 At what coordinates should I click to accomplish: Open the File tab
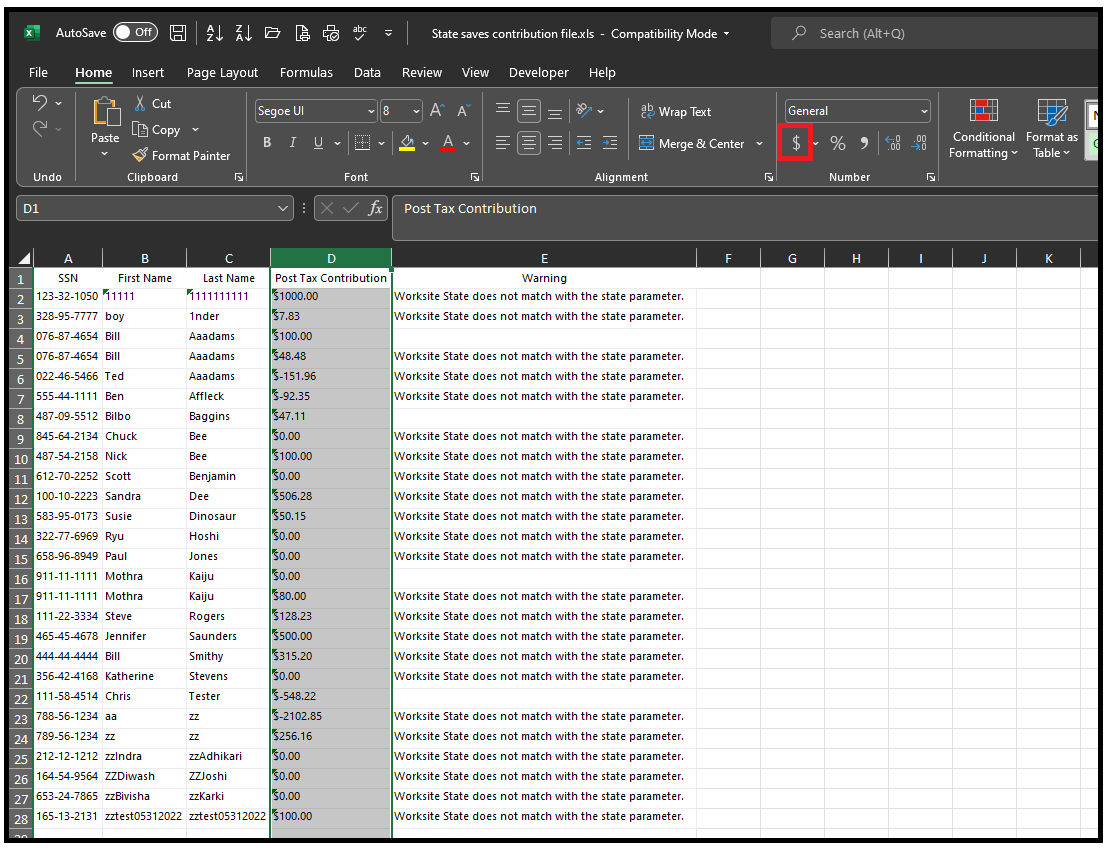pos(38,73)
